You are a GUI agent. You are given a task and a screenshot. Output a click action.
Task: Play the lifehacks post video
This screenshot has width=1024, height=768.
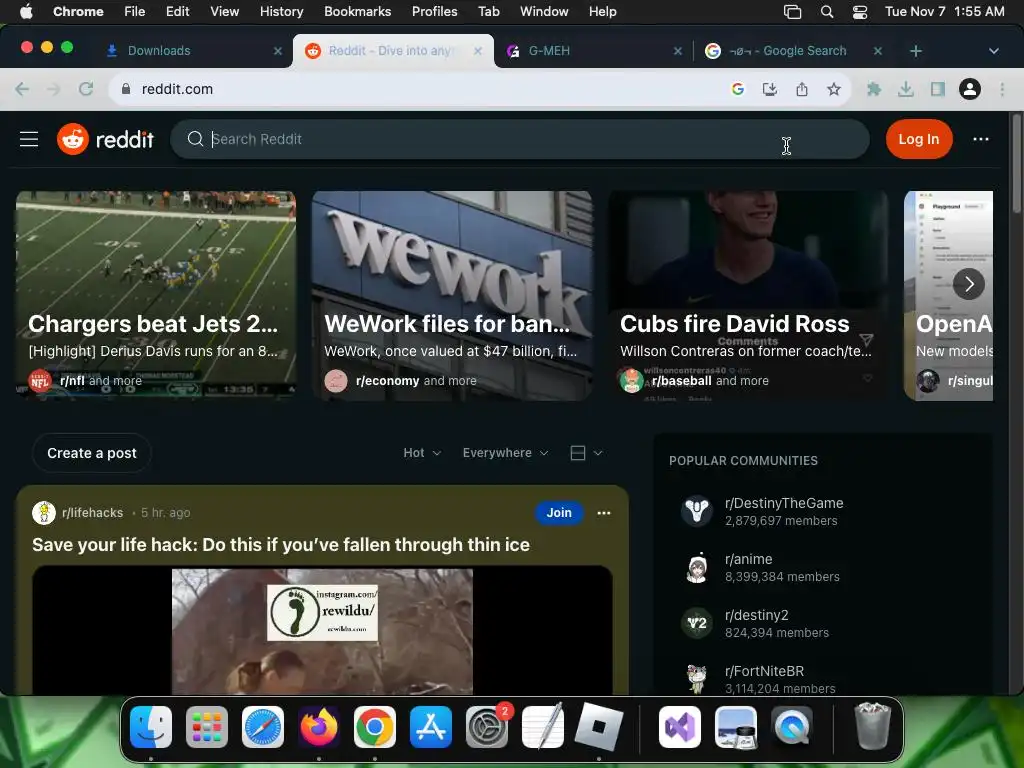coord(322,631)
